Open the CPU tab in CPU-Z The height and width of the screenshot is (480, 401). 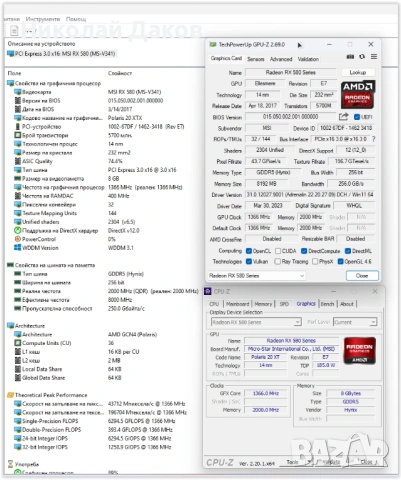(x=214, y=304)
